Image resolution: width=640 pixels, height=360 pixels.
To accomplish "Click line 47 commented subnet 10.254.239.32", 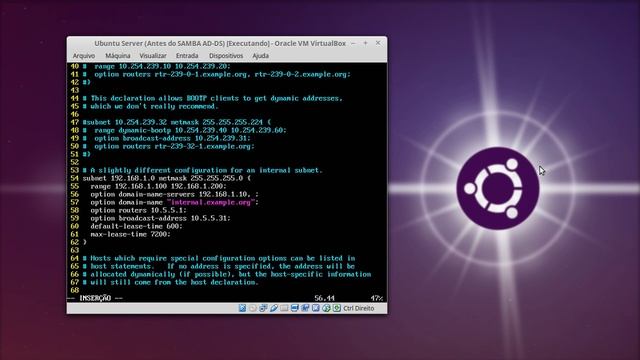I will click(177, 122).
